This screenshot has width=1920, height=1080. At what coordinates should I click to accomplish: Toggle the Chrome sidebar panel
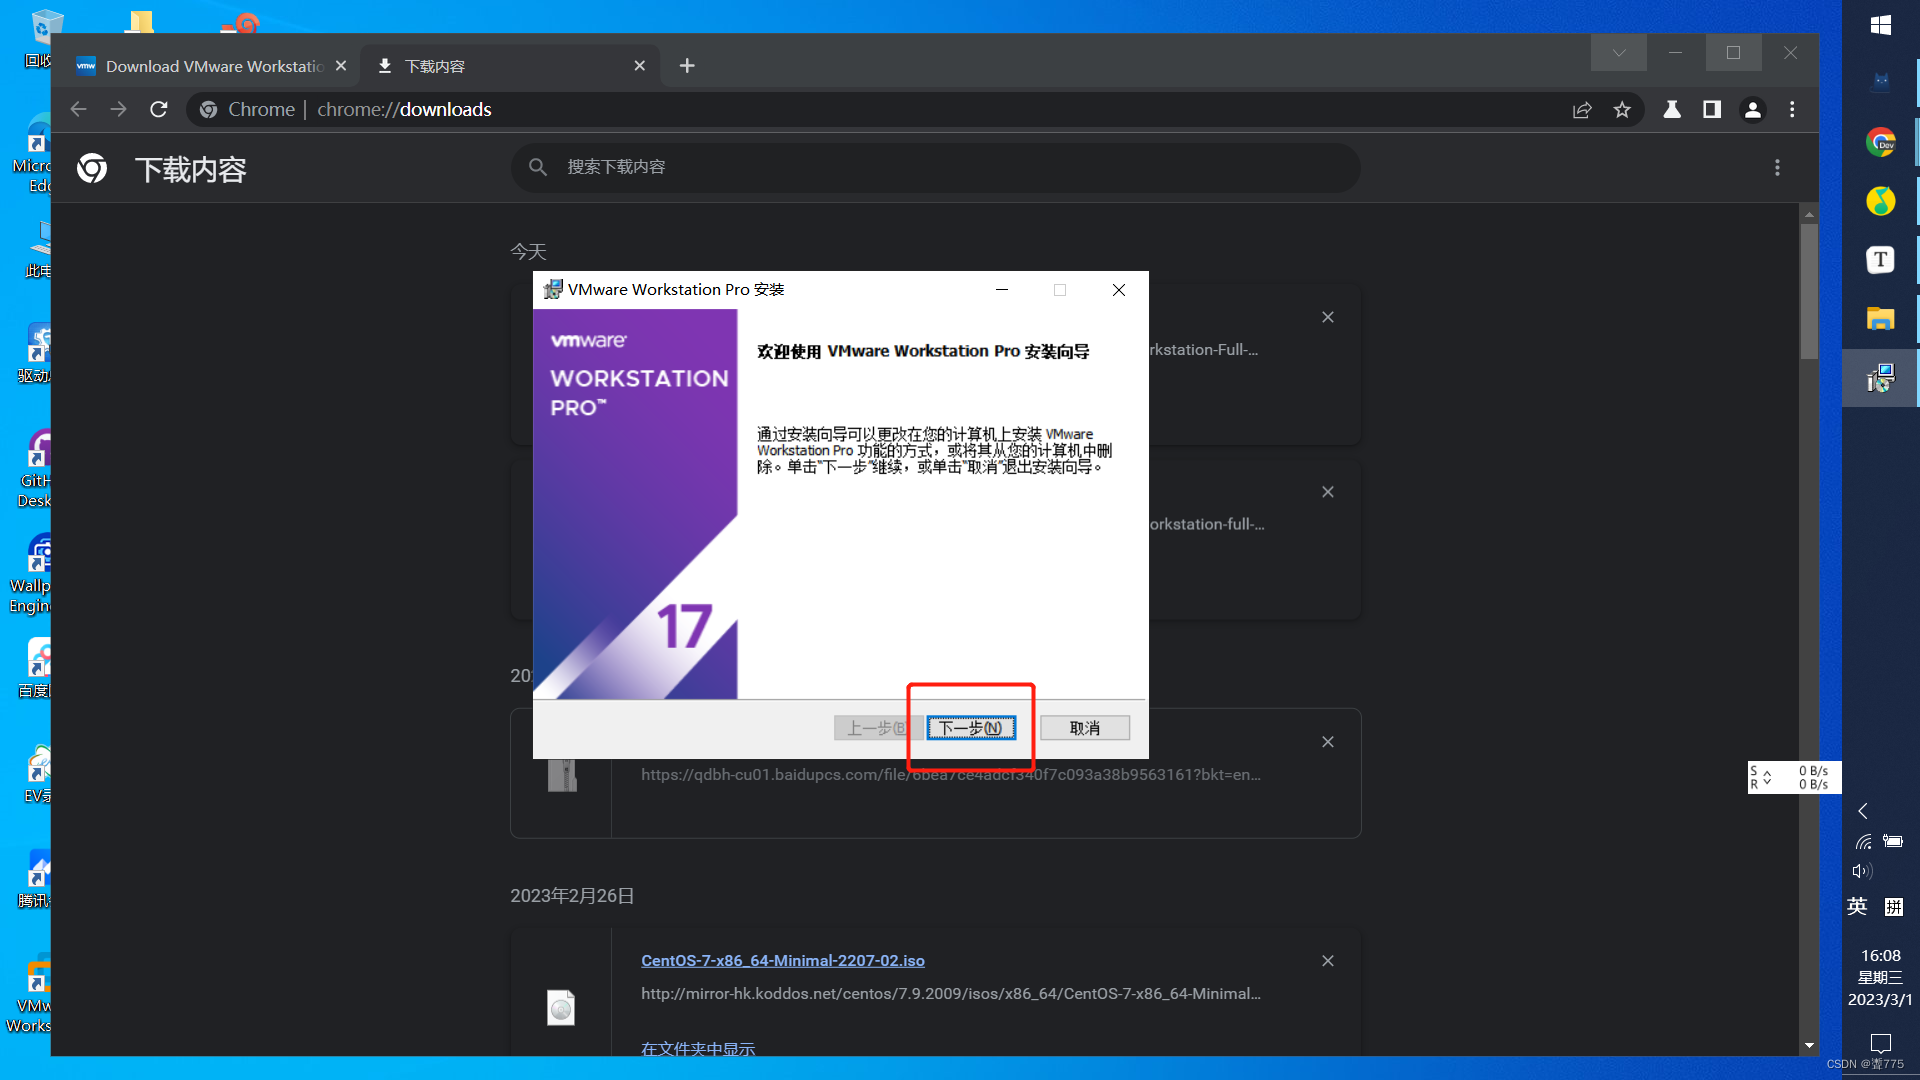[1710, 108]
